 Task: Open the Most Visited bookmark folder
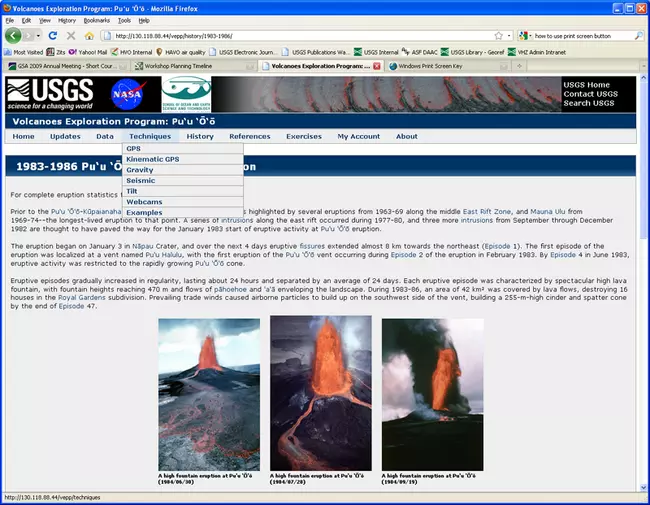(x=24, y=52)
